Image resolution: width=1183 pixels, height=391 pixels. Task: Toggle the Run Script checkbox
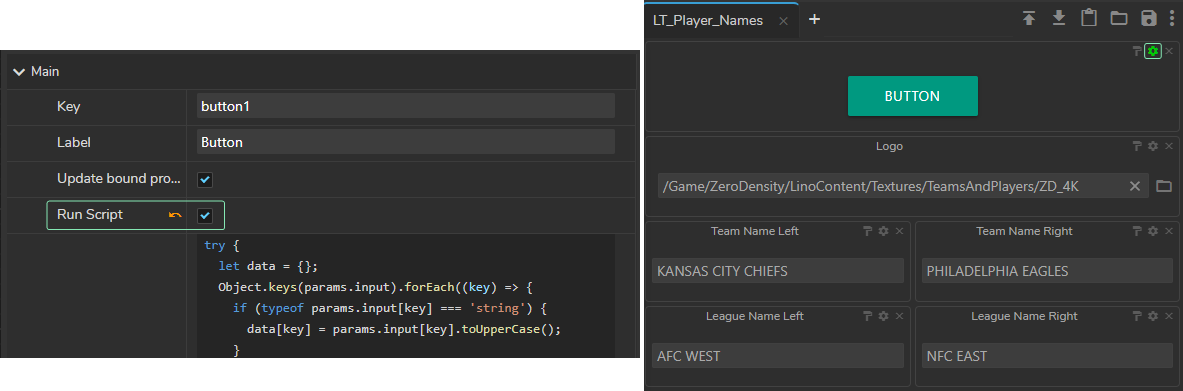[205, 216]
